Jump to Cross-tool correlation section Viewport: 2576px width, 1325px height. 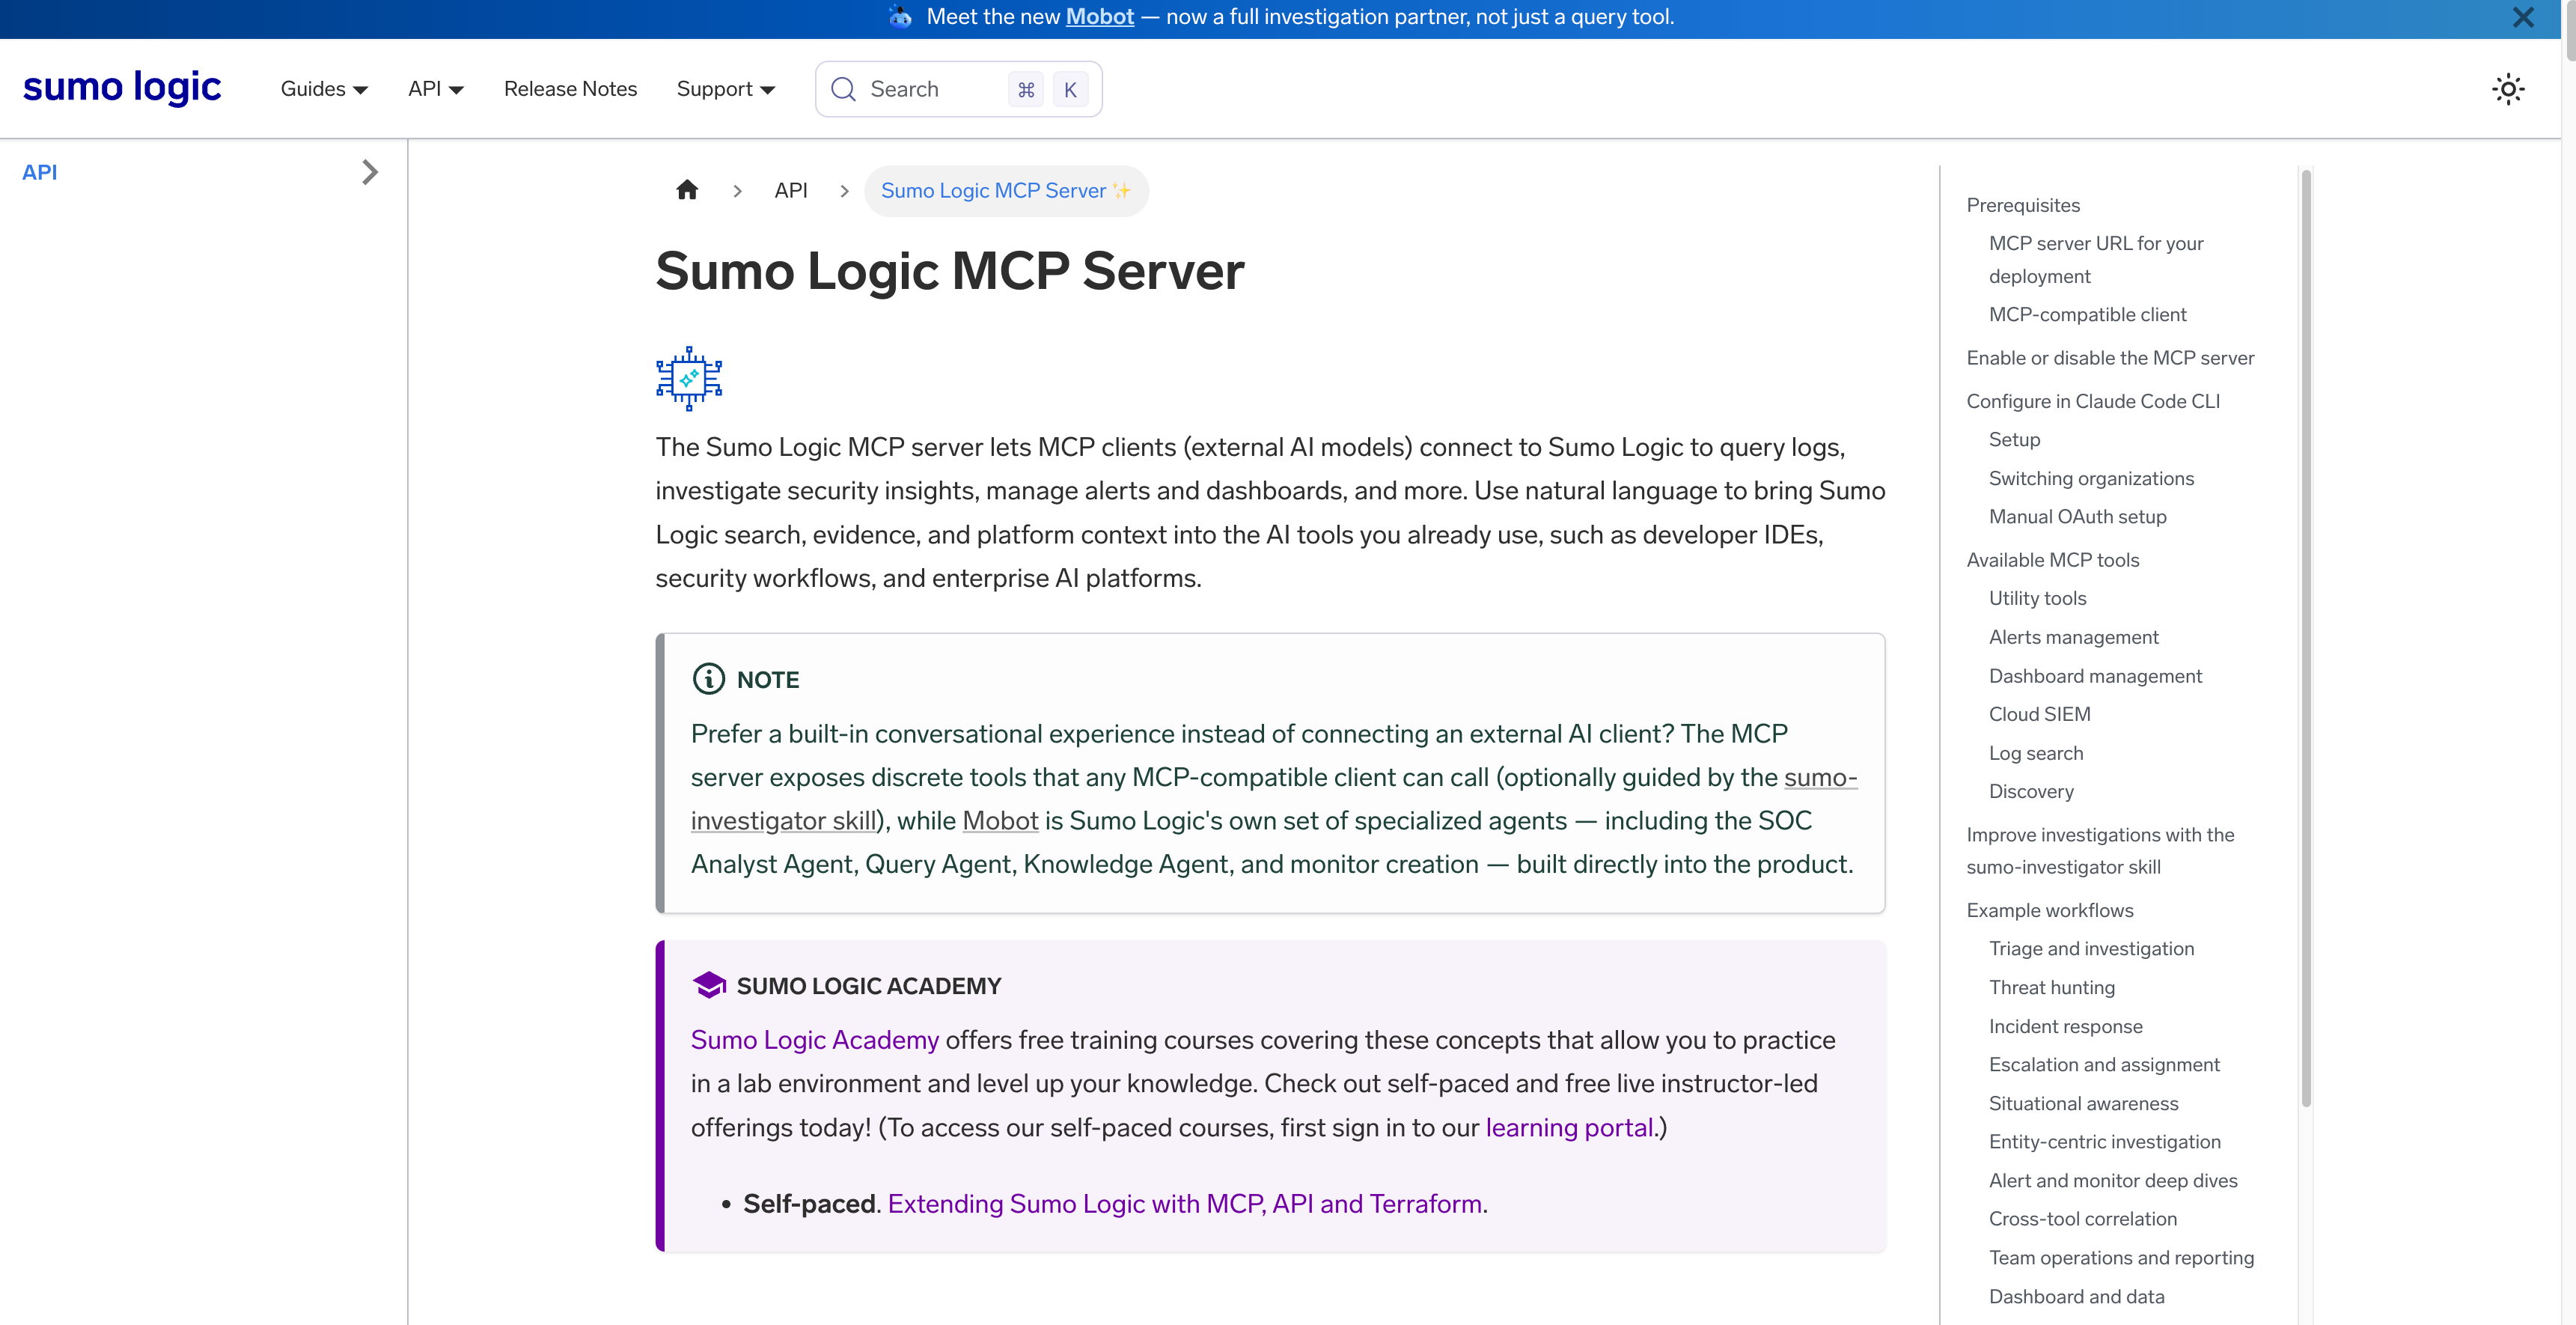point(2083,1219)
